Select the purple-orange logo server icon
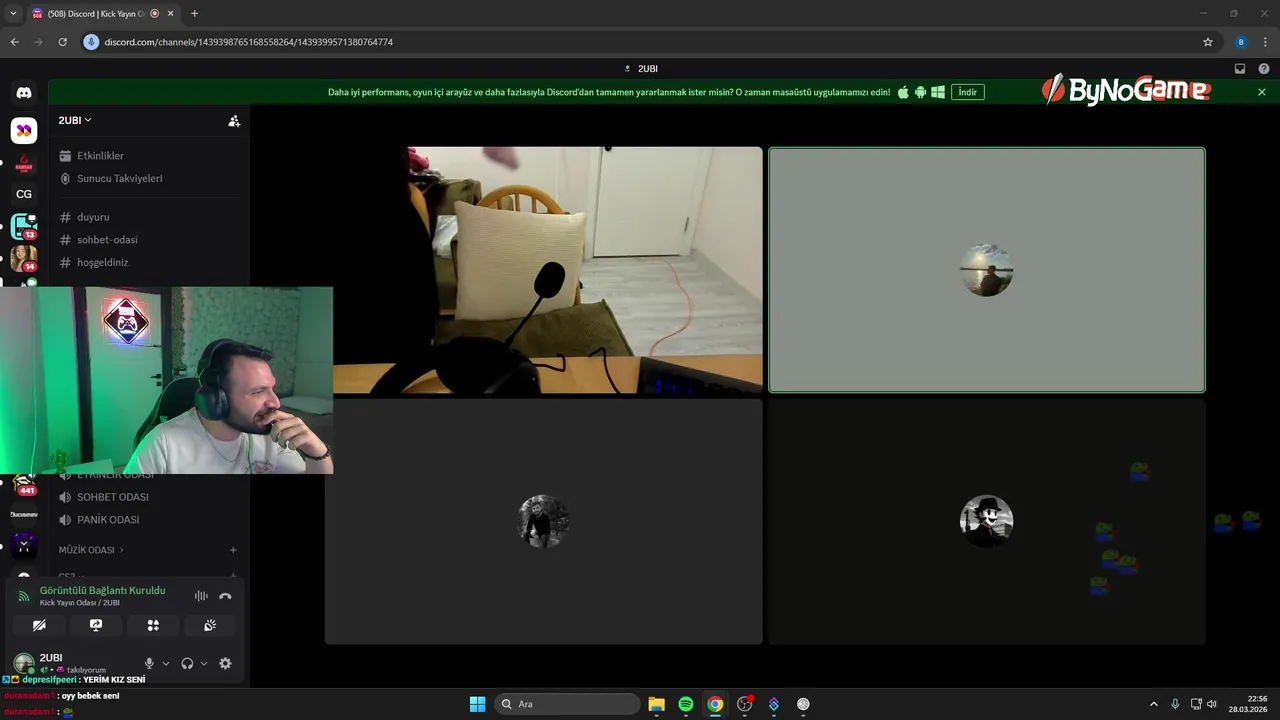 (x=24, y=131)
